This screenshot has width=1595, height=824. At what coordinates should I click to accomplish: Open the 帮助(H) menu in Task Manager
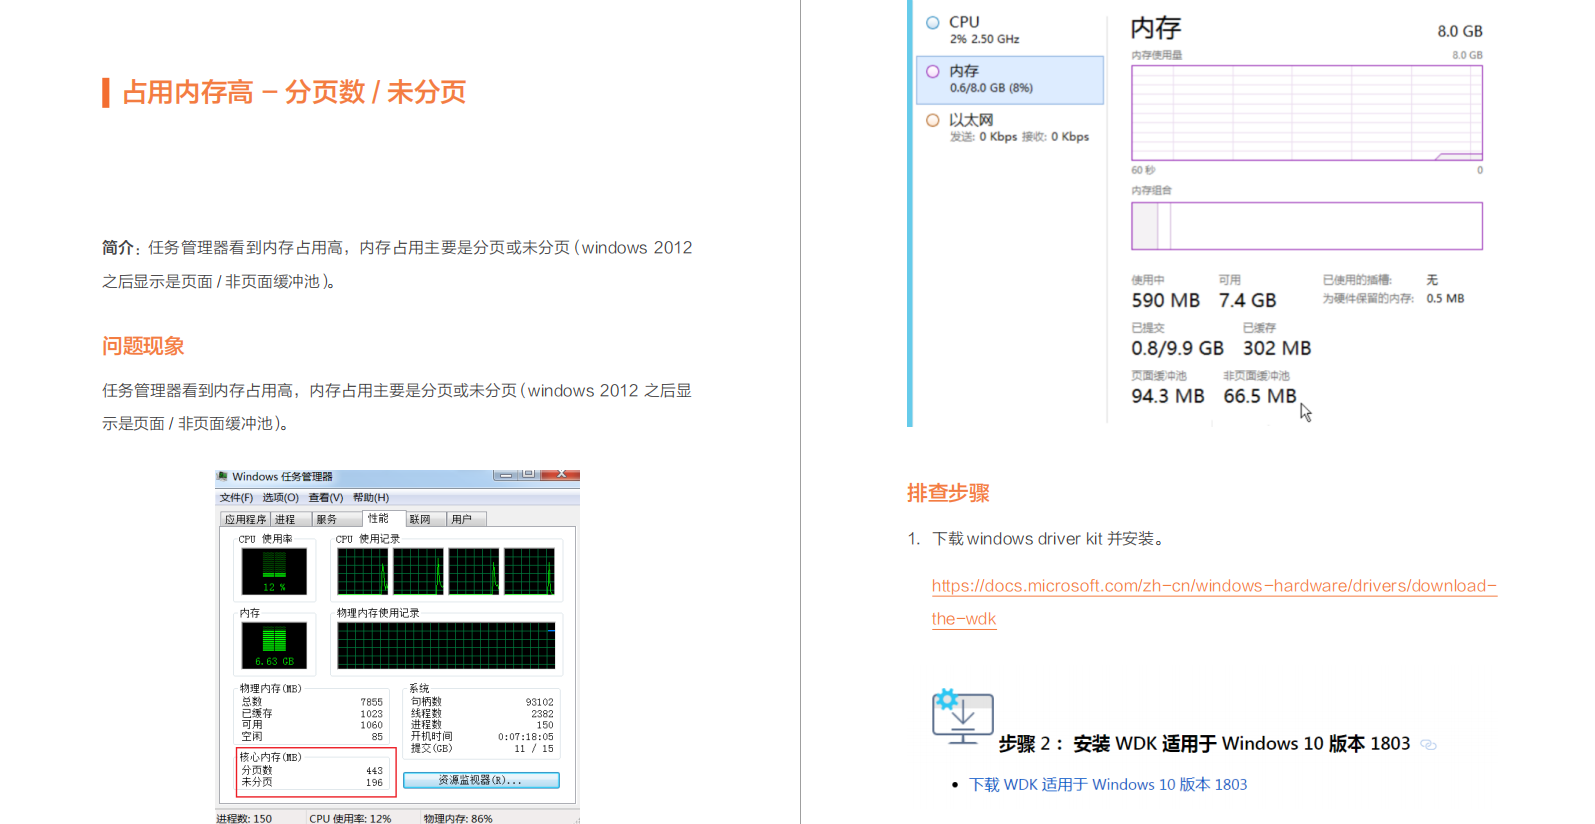coord(371,498)
